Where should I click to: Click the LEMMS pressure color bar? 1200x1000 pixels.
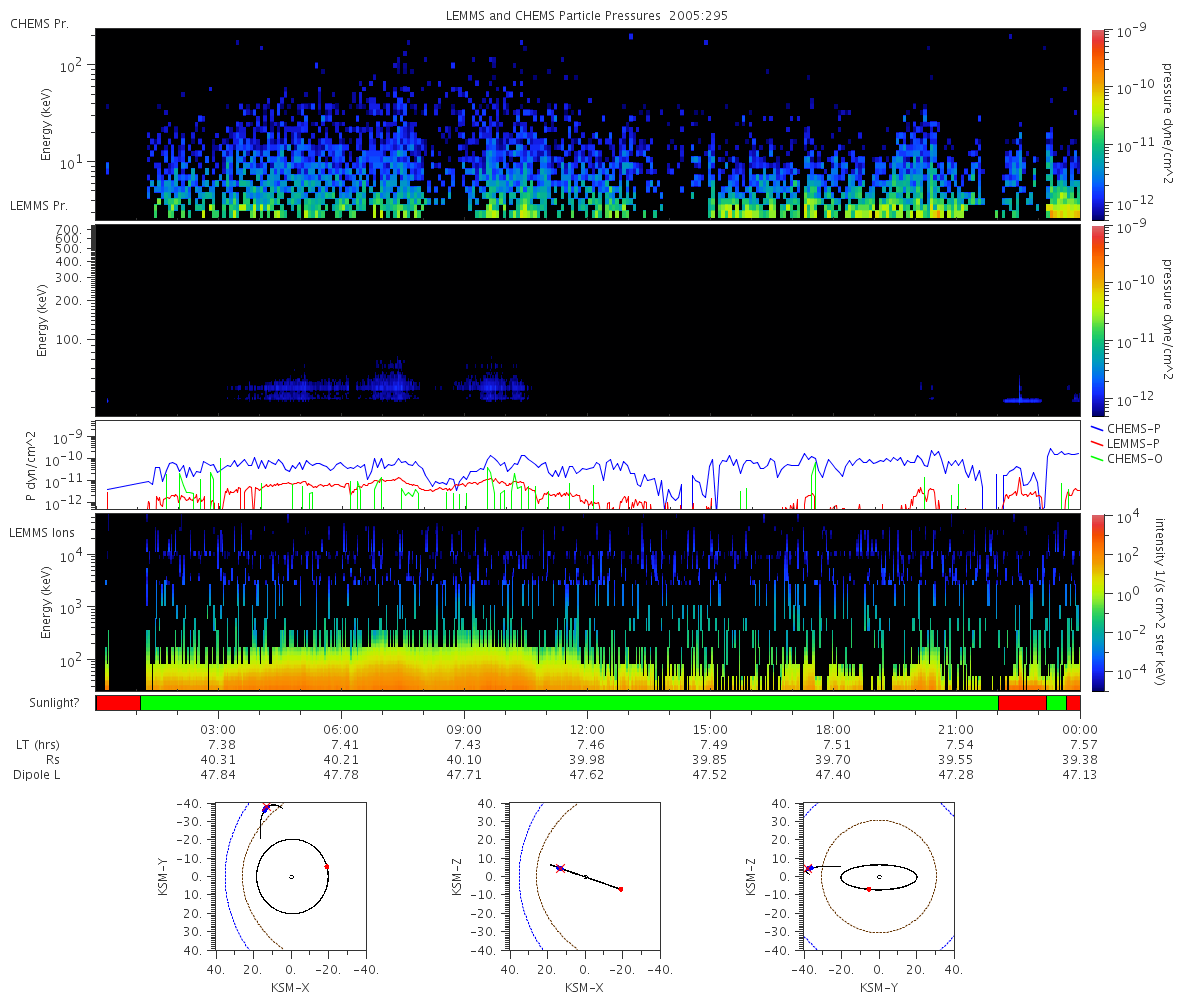1097,320
